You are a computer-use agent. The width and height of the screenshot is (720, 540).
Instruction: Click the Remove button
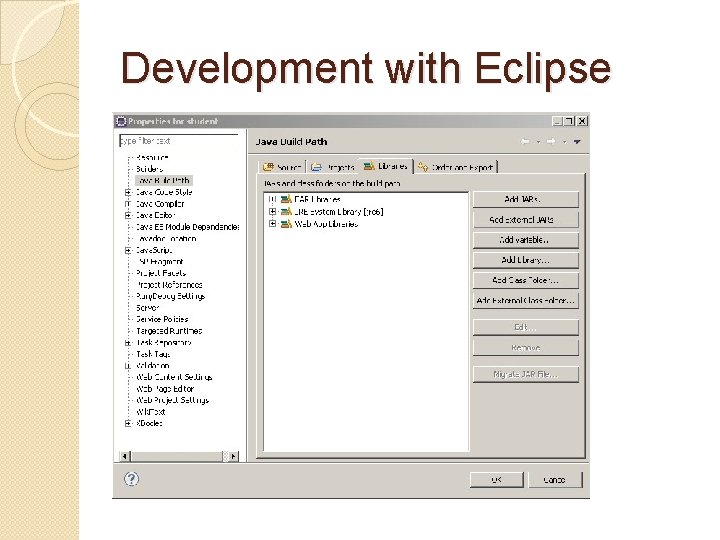point(526,348)
